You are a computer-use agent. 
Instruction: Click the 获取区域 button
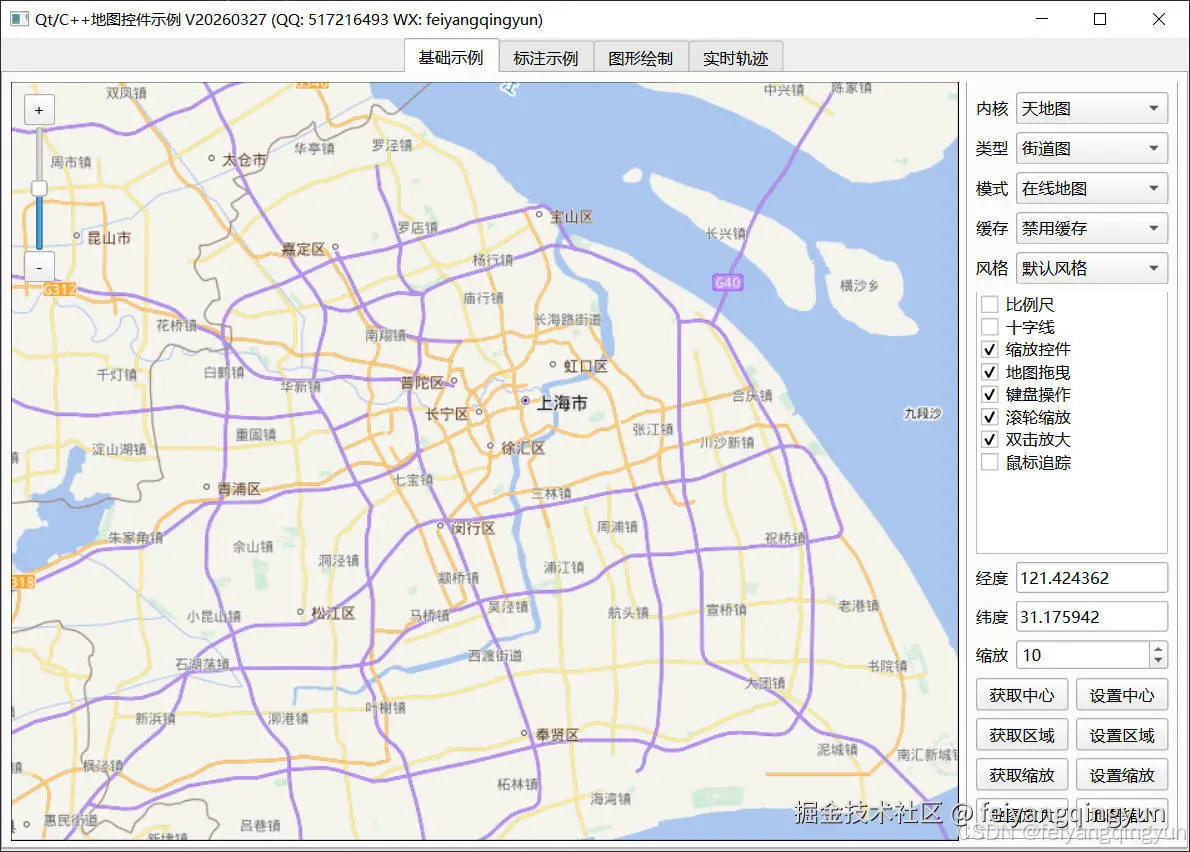pos(1022,735)
